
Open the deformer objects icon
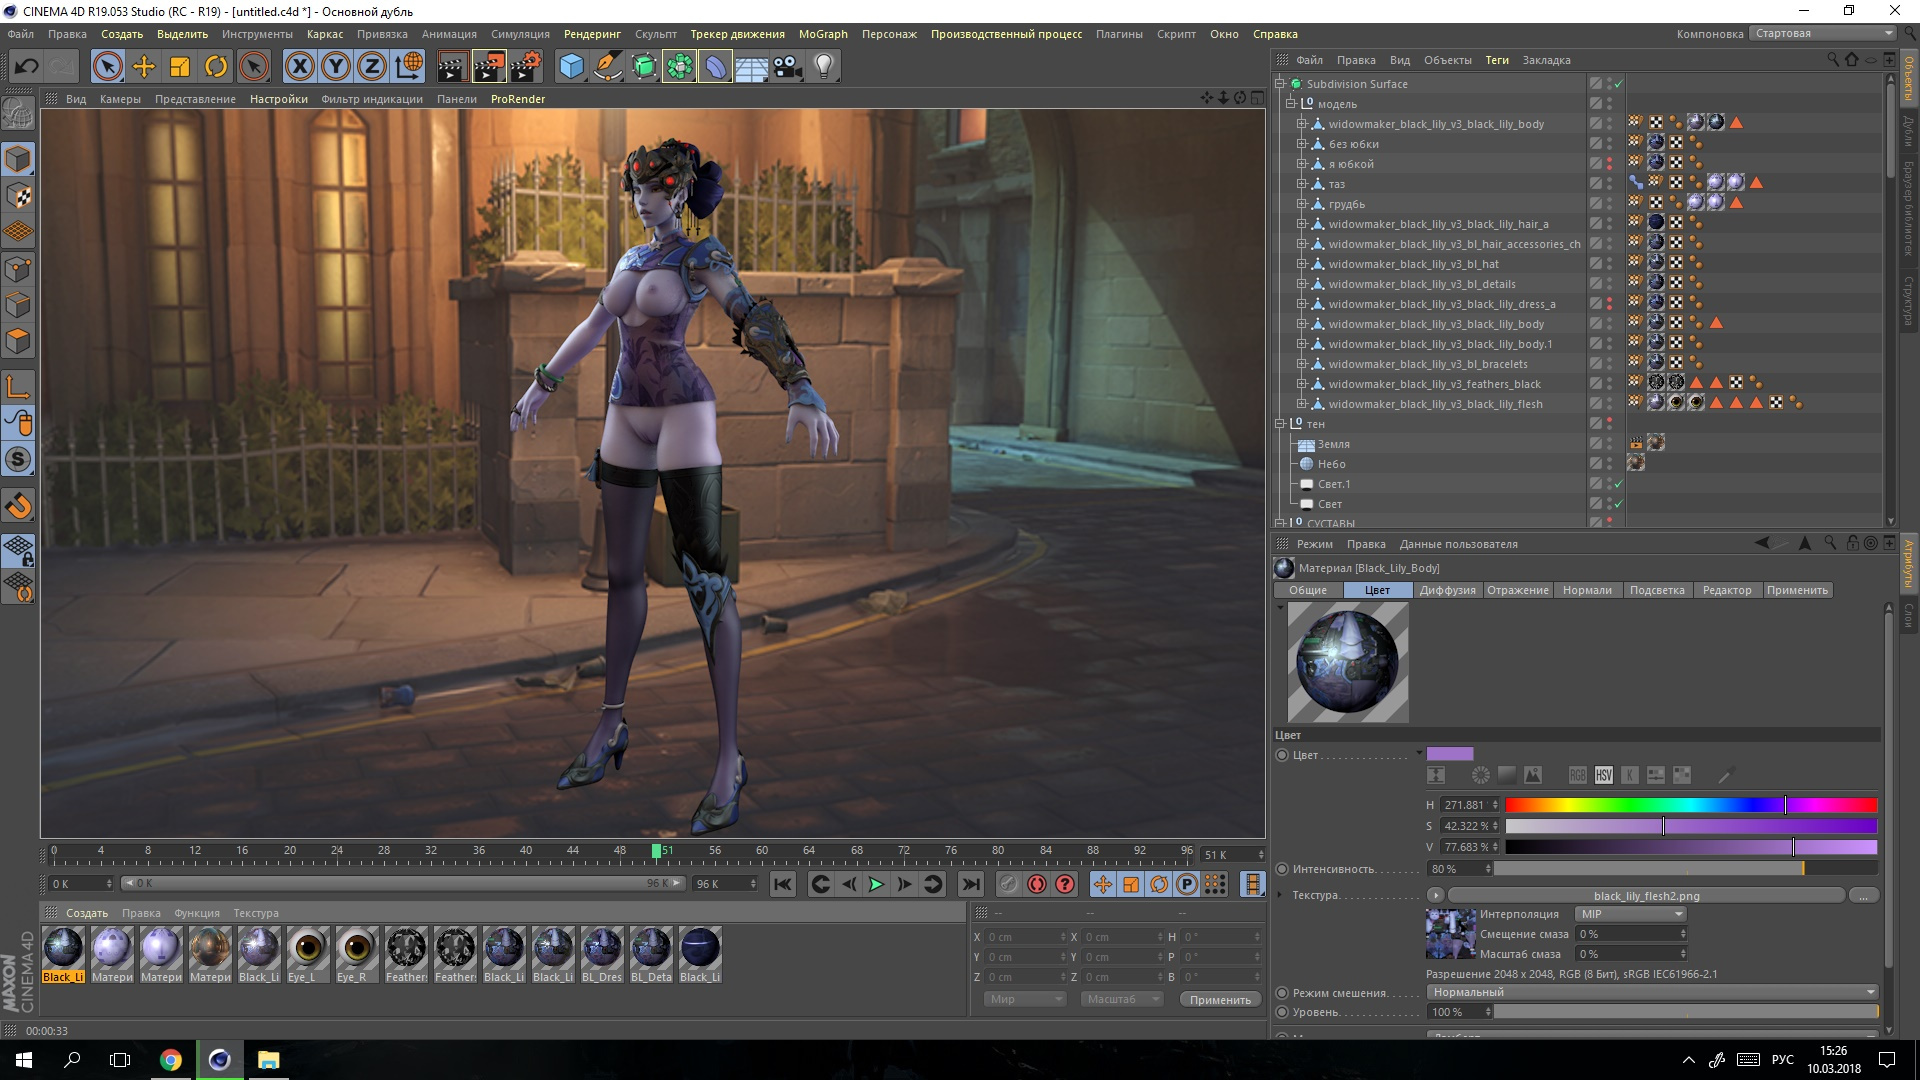click(x=716, y=67)
